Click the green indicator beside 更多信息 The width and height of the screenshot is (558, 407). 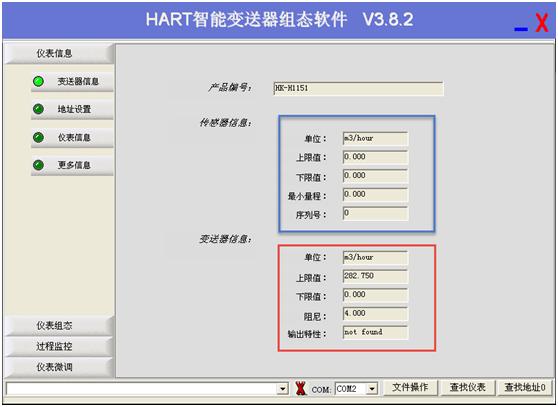(x=38, y=165)
